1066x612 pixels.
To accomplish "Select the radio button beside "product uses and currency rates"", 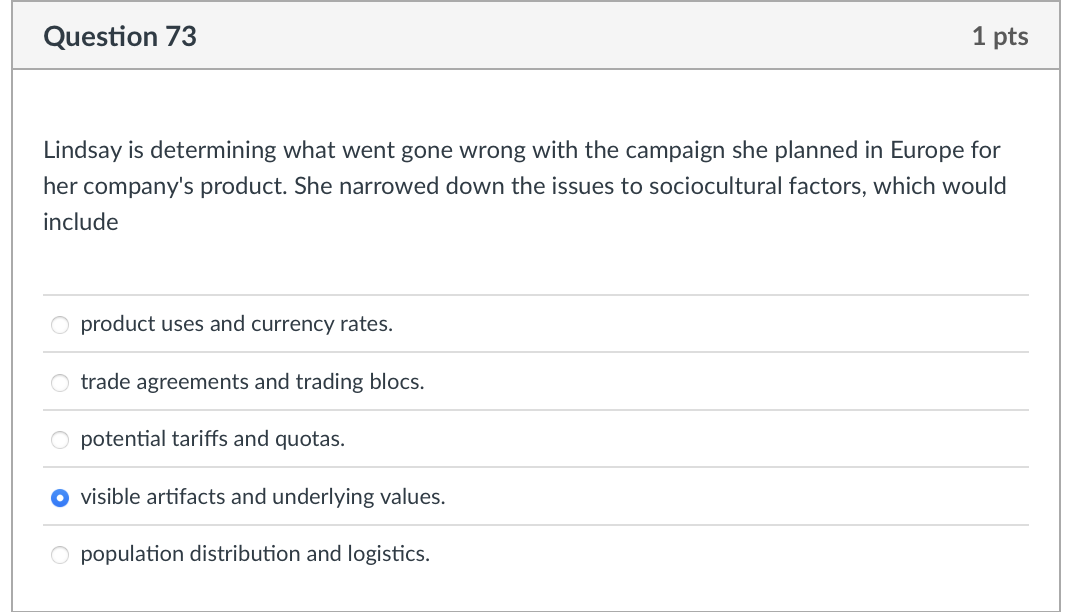I will click(x=60, y=325).
